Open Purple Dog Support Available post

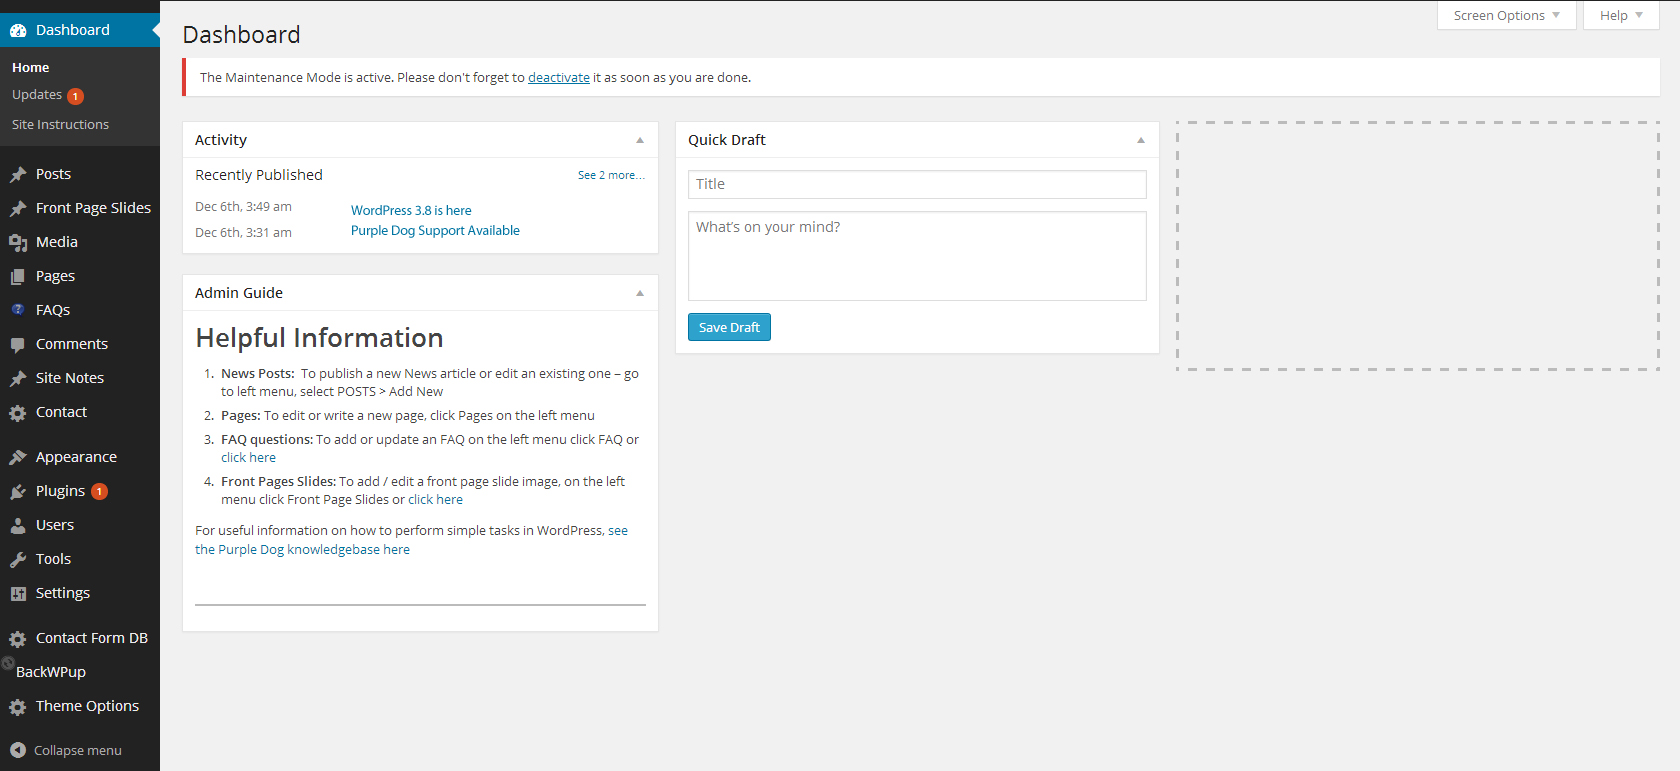tap(435, 230)
